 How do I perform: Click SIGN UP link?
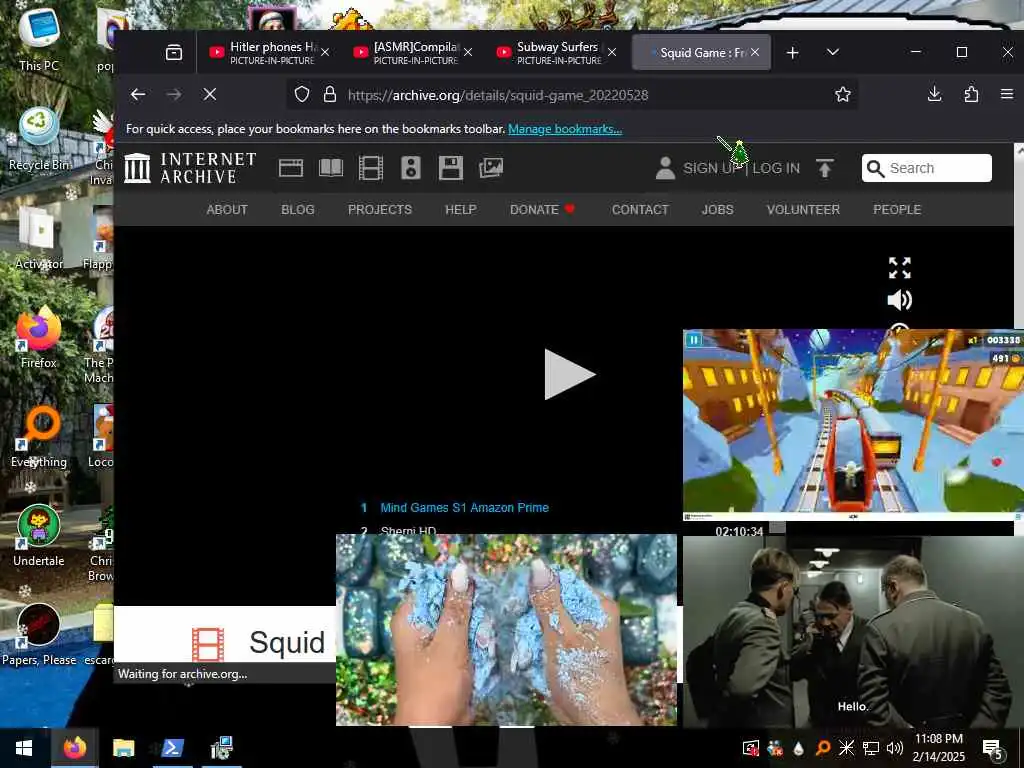(711, 168)
